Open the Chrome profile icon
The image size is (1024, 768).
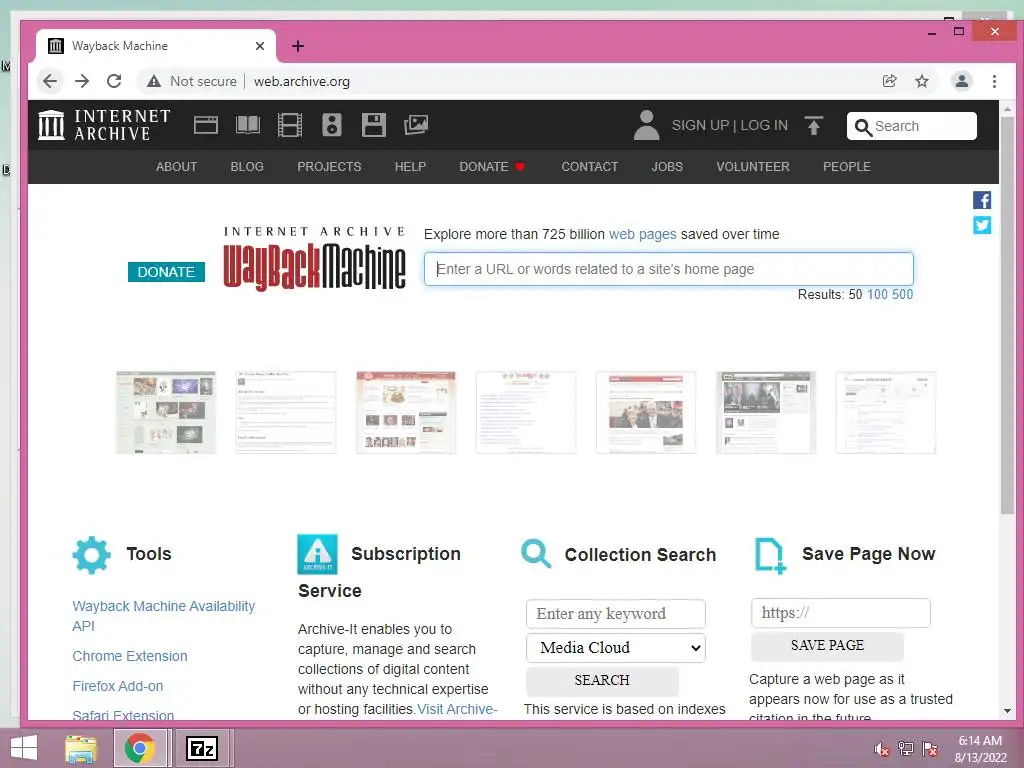pos(961,81)
